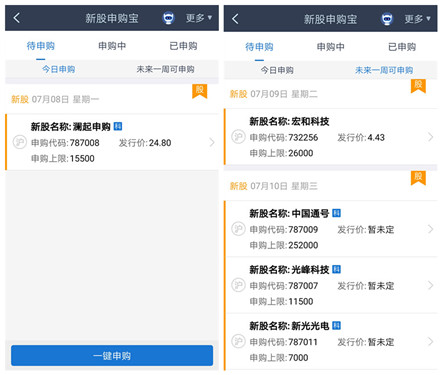Go back using right screen's back arrow
The height and width of the screenshot is (375, 442).
(235, 19)
